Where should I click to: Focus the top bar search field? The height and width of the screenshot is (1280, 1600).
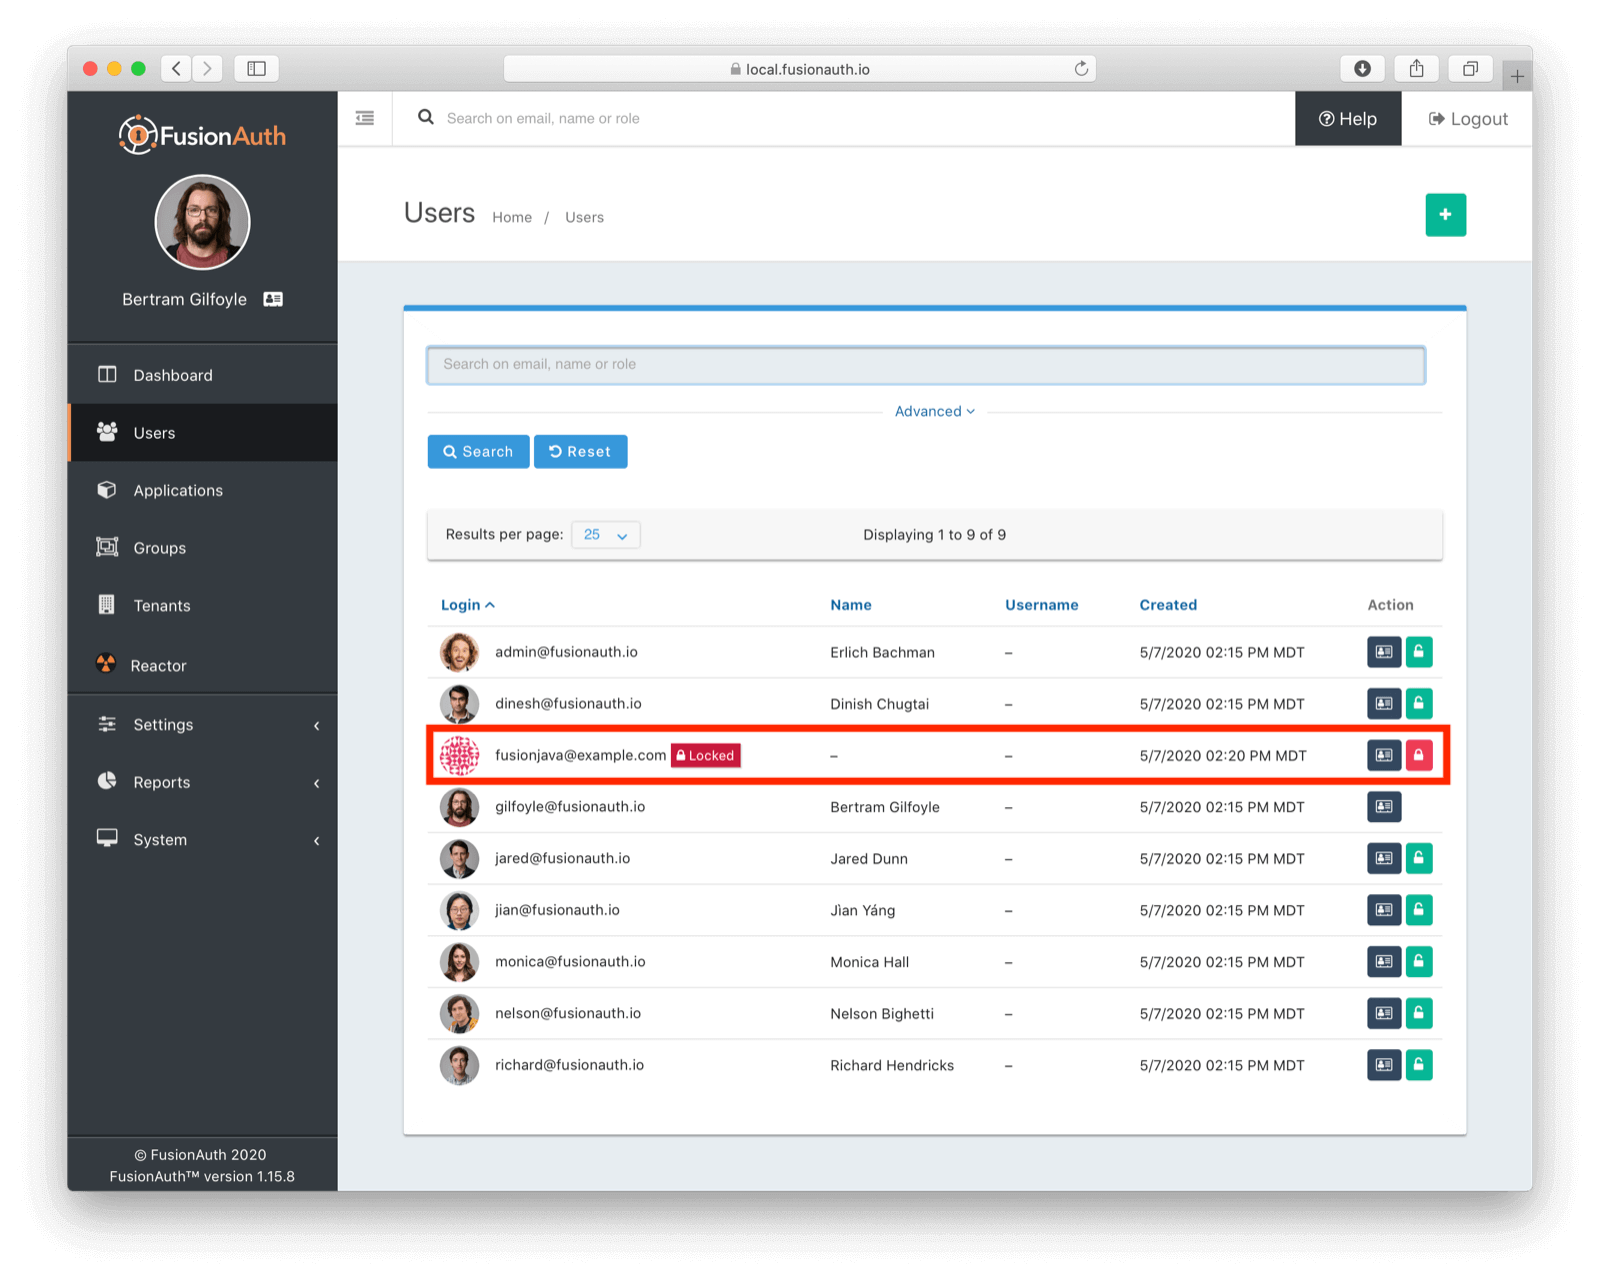tap(860, 118)
